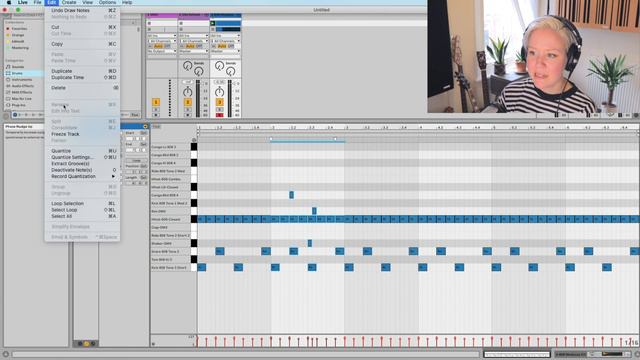The width and height of the screenshot is (640, 360).
Task: Solo track 2
Action: point(187,110)
